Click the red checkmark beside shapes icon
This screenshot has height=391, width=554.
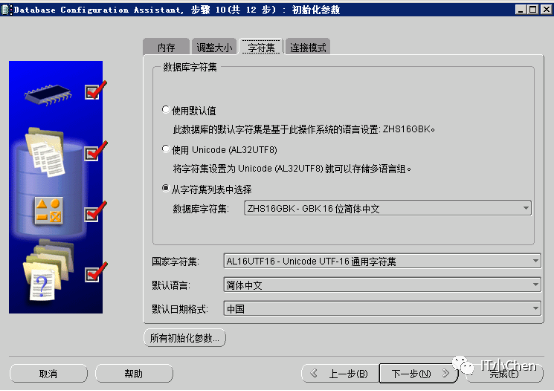96,212
